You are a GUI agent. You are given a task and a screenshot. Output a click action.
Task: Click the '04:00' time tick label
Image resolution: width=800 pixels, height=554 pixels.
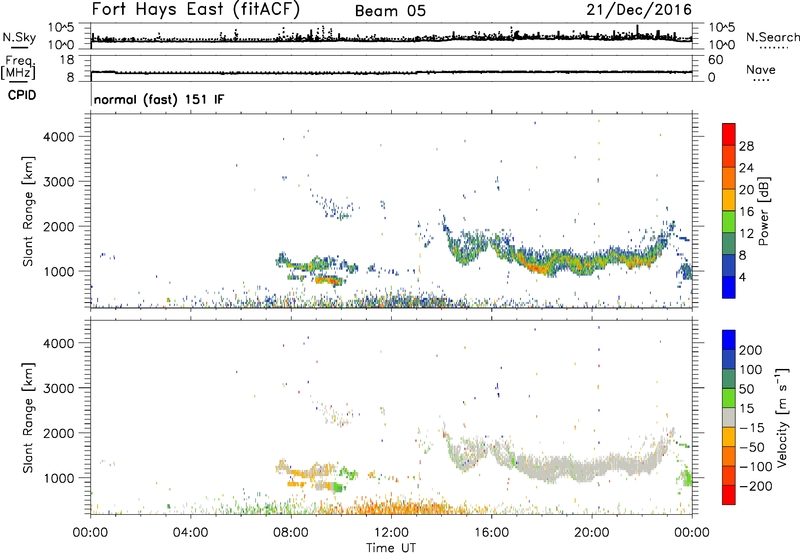point(190,533)
